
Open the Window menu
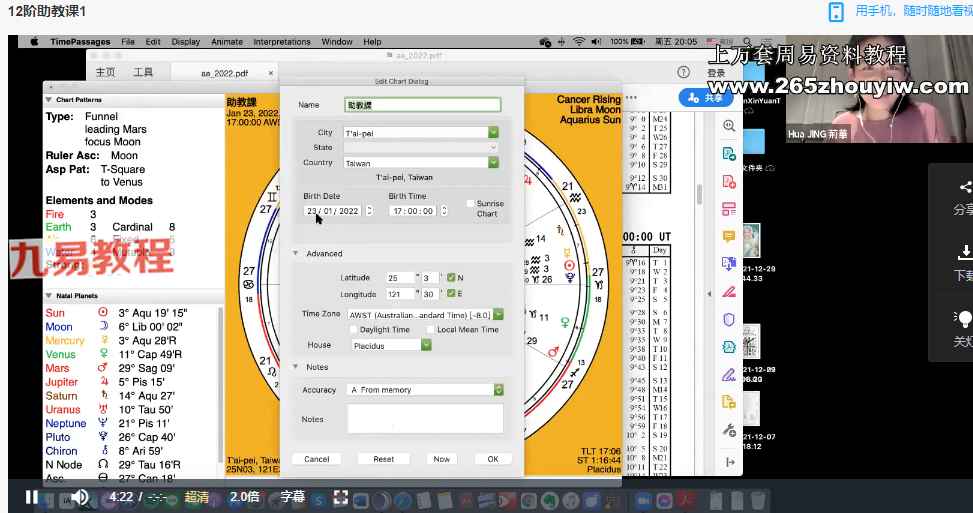pyautogui.click(x=337, y=42)
